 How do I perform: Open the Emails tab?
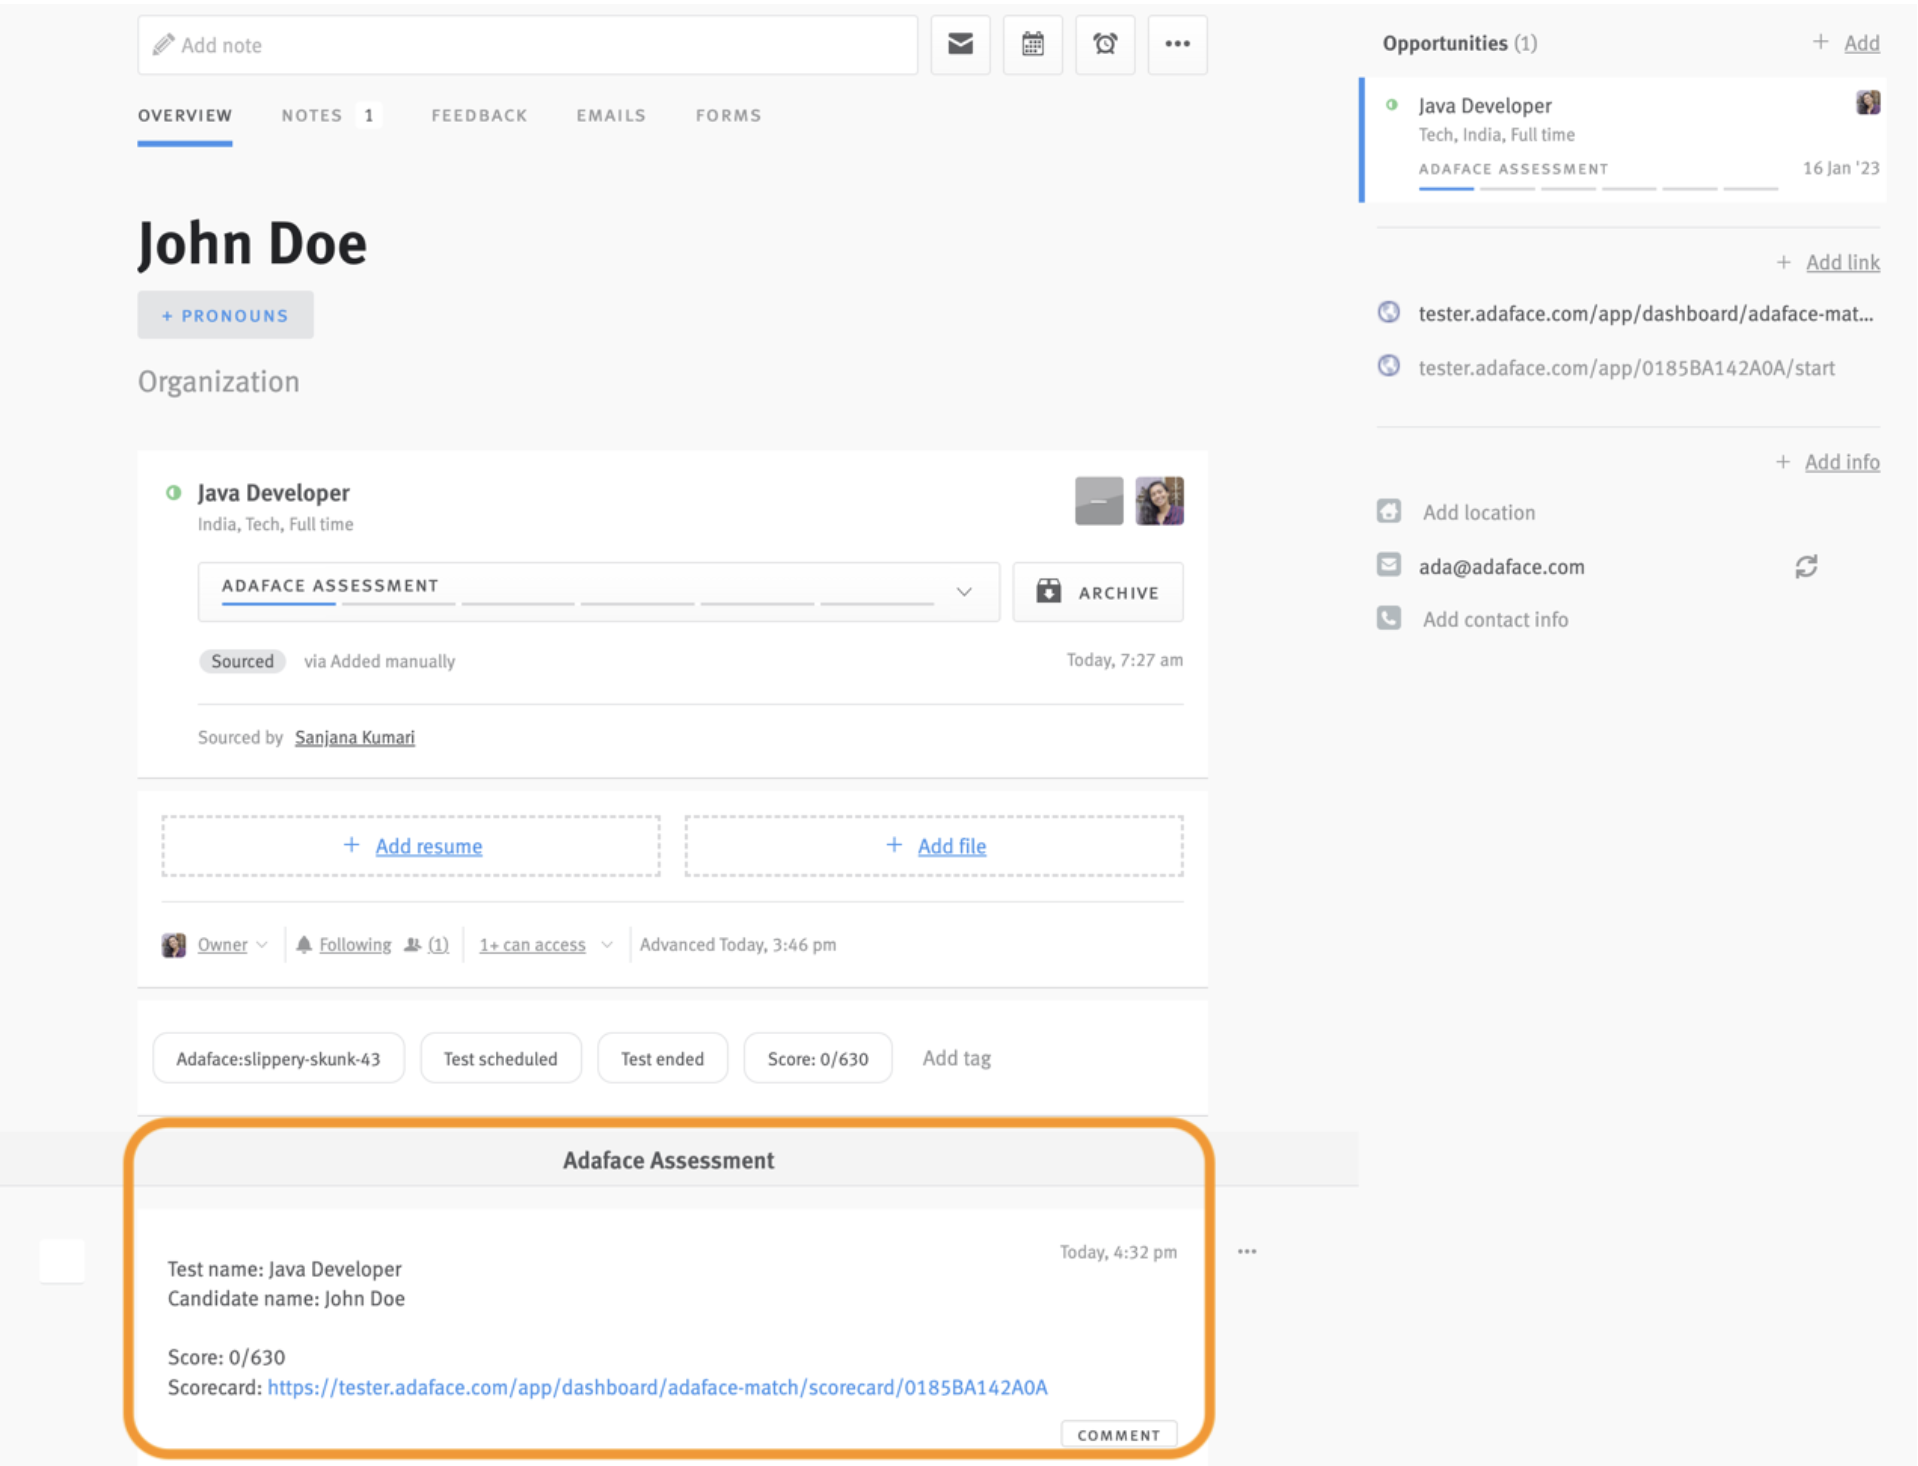[611, 116]
